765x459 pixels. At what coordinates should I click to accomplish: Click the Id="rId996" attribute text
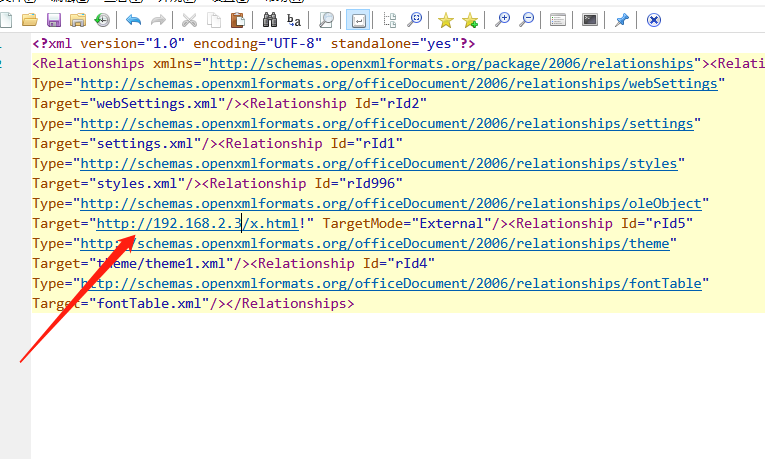click(x=359, y=183)
